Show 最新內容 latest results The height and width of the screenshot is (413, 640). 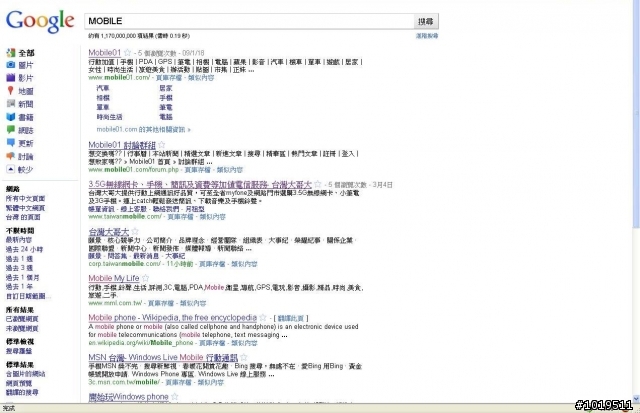click(x=19, y=240)
